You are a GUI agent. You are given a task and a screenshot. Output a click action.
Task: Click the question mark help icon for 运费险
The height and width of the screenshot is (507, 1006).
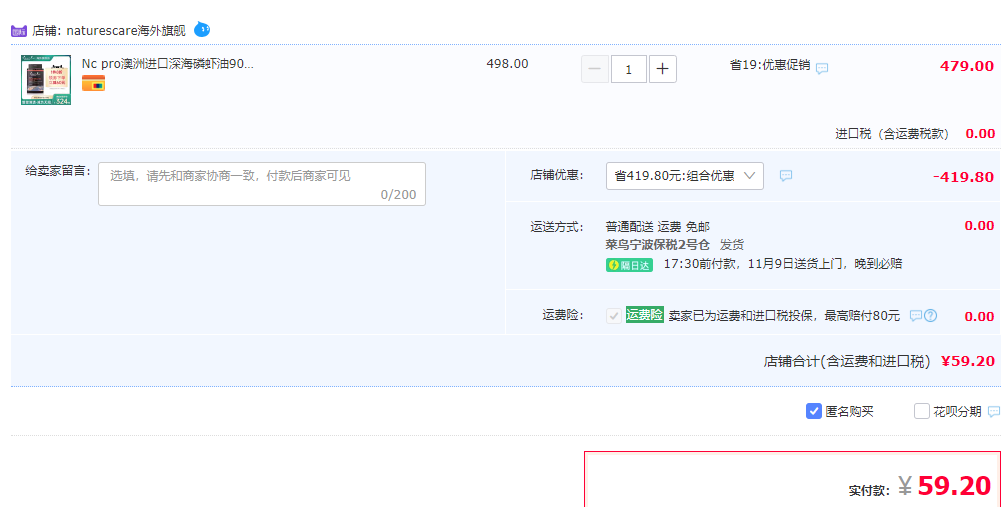coord(930,316)
